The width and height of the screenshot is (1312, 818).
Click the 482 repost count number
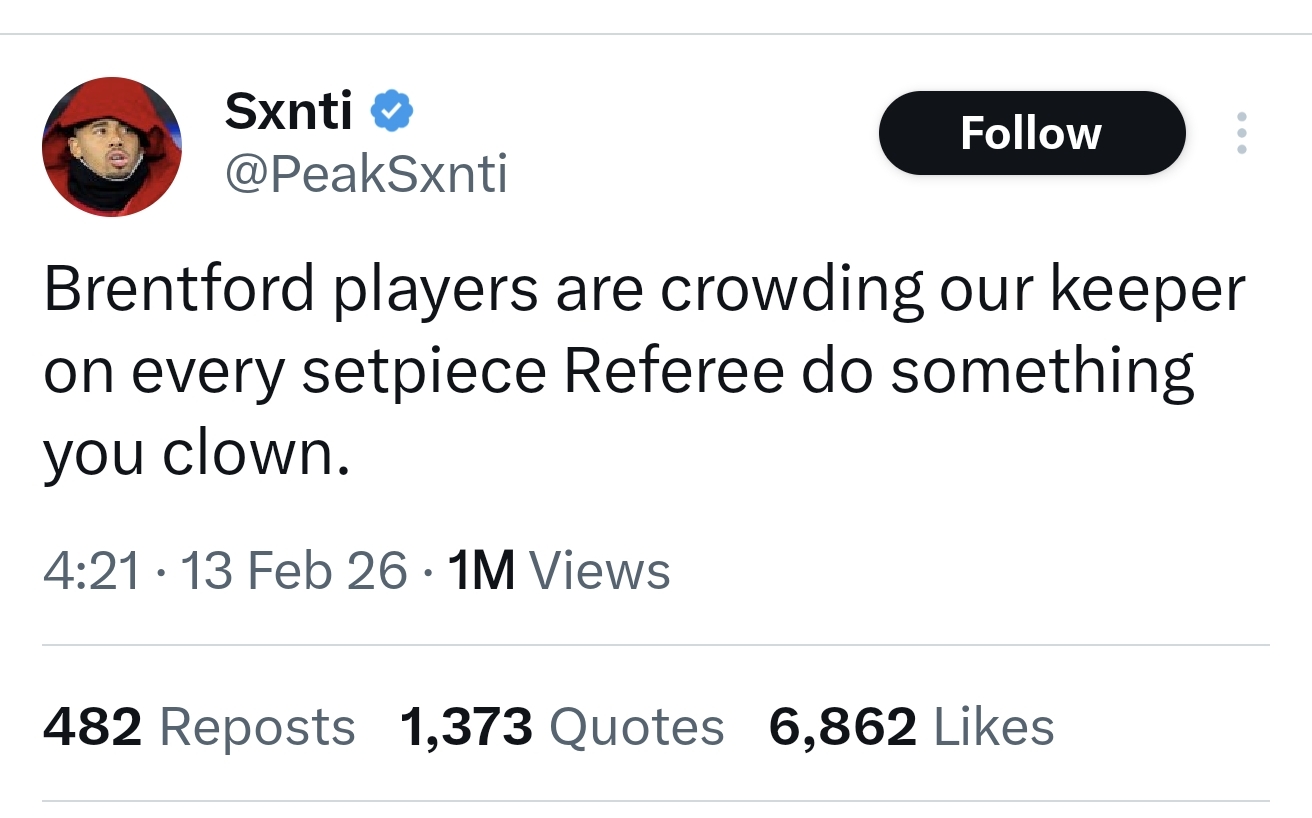[x=92, y=727]
